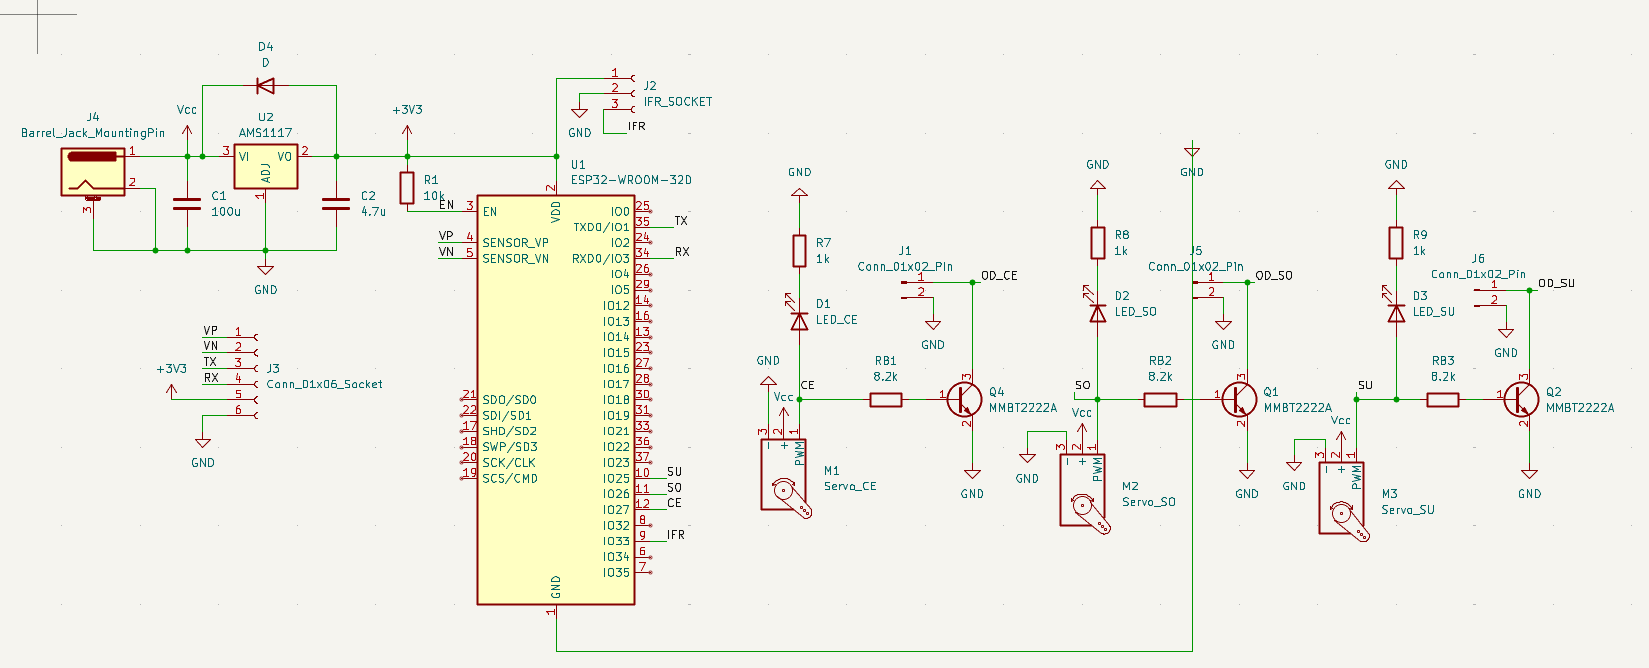
Task: Click the 100u capacitor value
Action: point(226,212)
